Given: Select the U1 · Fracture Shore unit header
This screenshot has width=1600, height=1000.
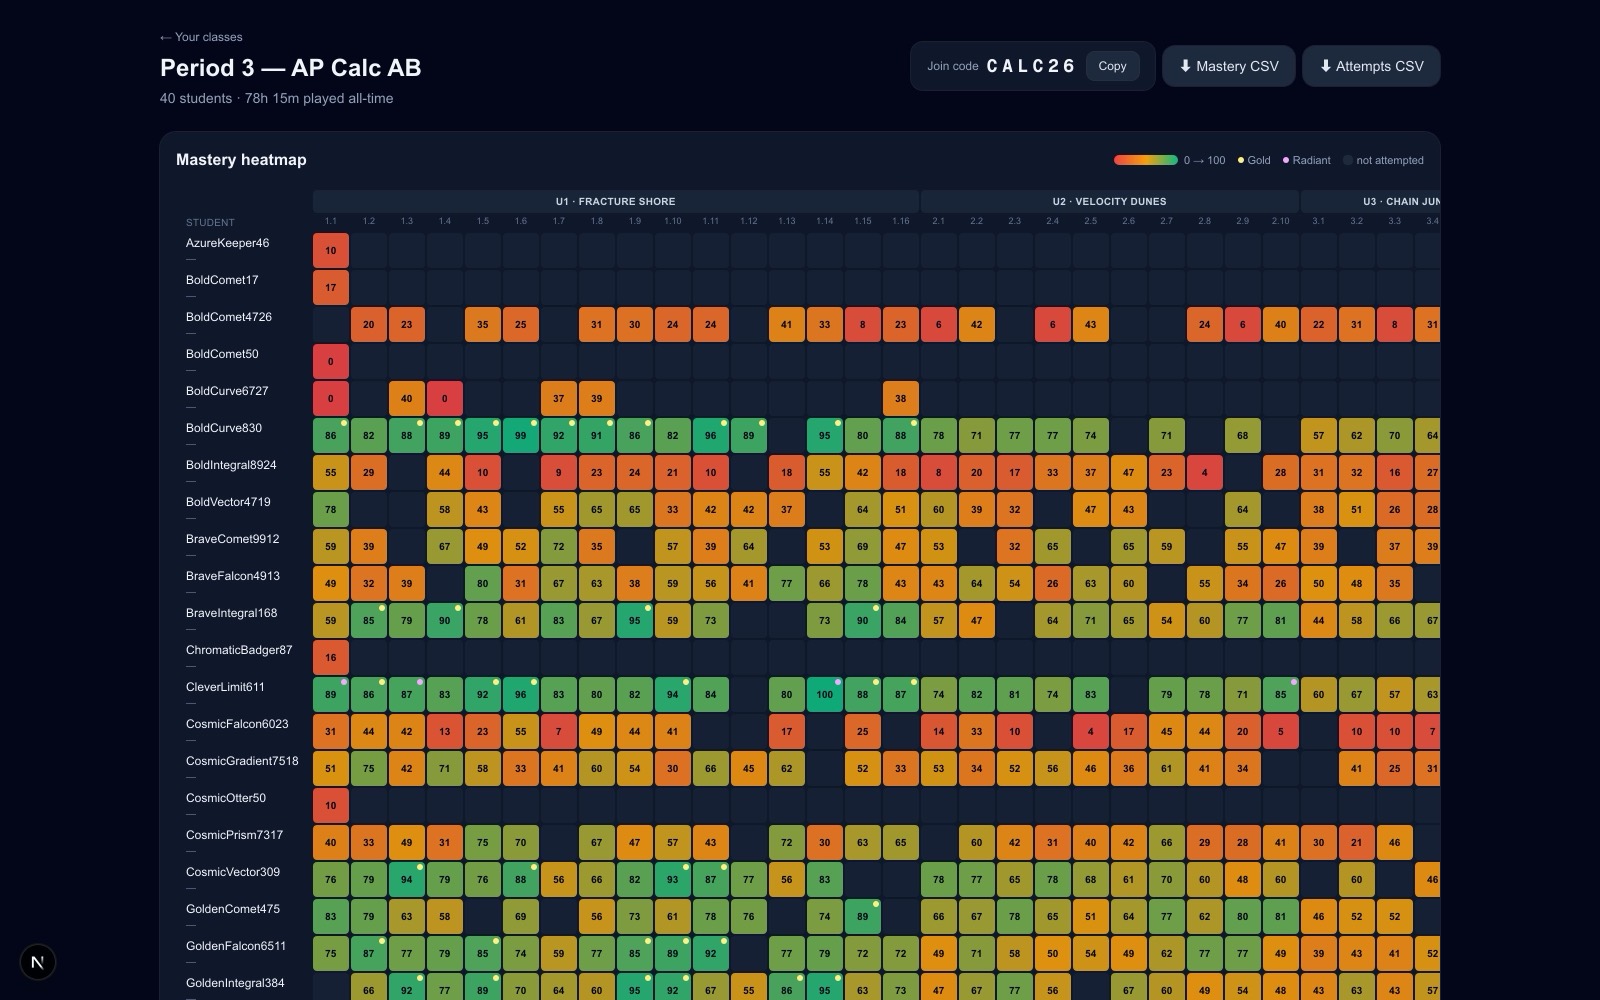Looking at the screenshot, I should 615,201.
